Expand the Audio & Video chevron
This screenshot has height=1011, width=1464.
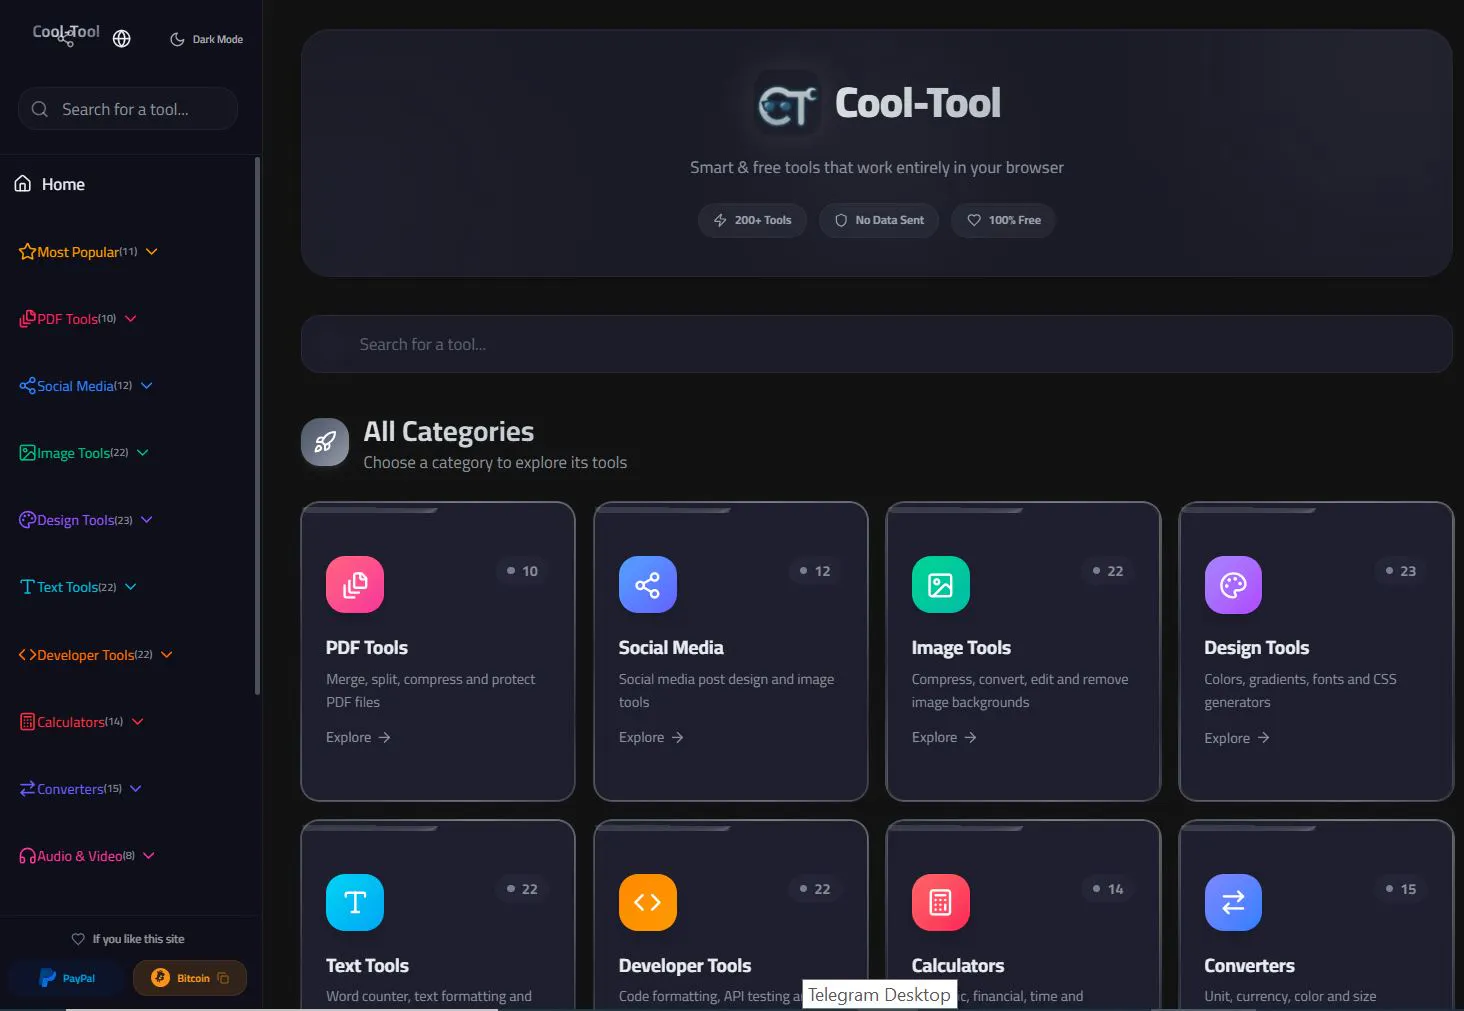(149, 856)
